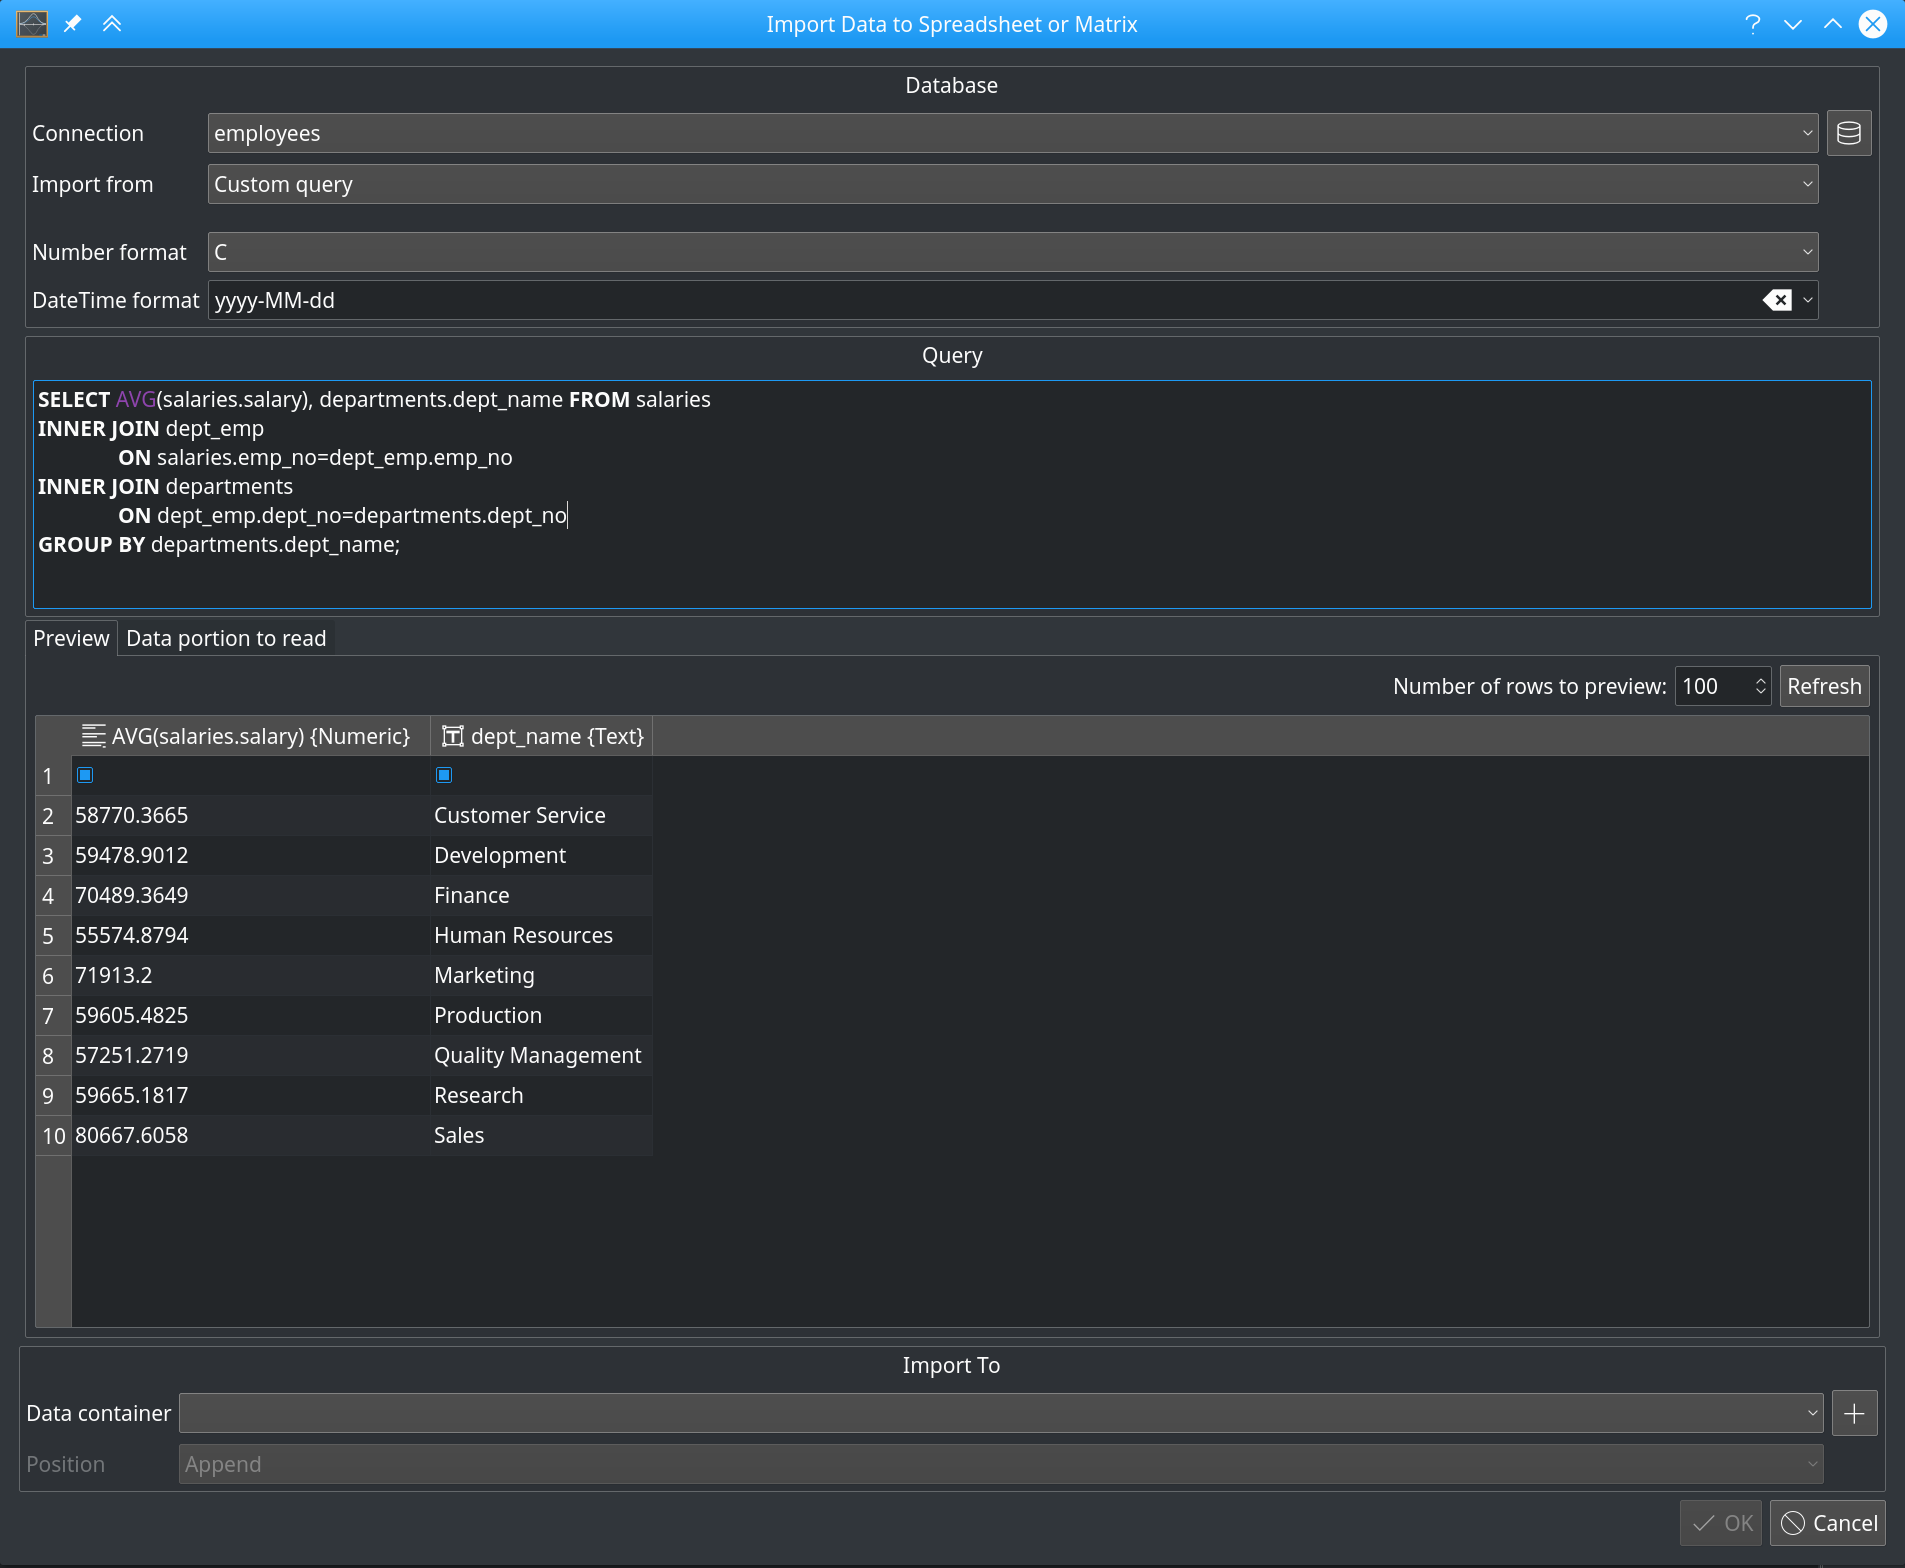
Task: Shade dialog using double-chevron titlebar icon
Action: coord(112,23)
